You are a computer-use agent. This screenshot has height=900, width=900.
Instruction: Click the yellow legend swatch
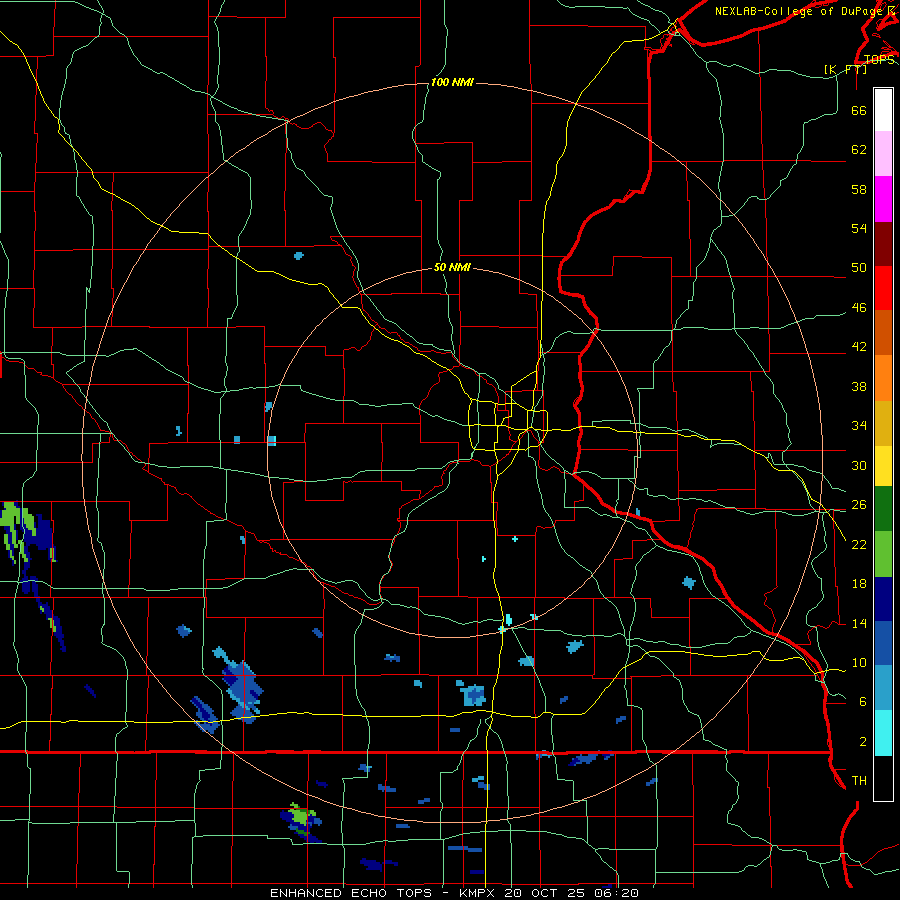tap(883, 465)
